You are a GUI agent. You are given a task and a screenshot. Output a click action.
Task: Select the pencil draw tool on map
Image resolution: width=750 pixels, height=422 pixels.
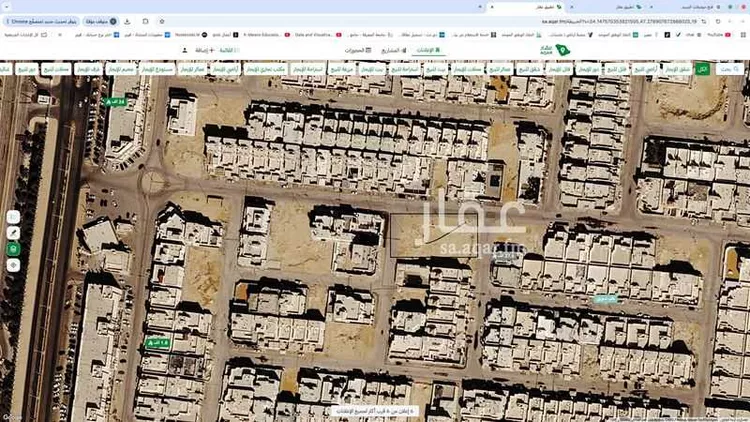point(13,233)
